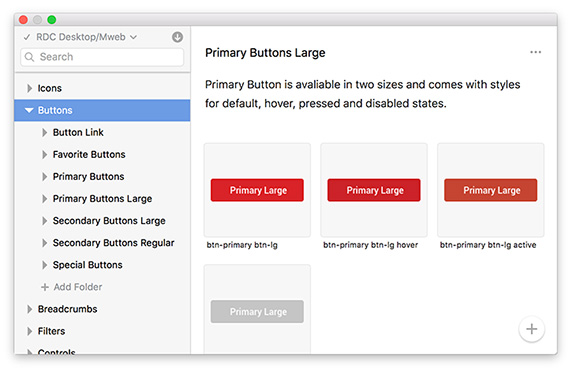Image resolution: width=576 pixels, height=381 pixels.
Task: Select the Buttons folder row
Action: click(x=102, y=110)
